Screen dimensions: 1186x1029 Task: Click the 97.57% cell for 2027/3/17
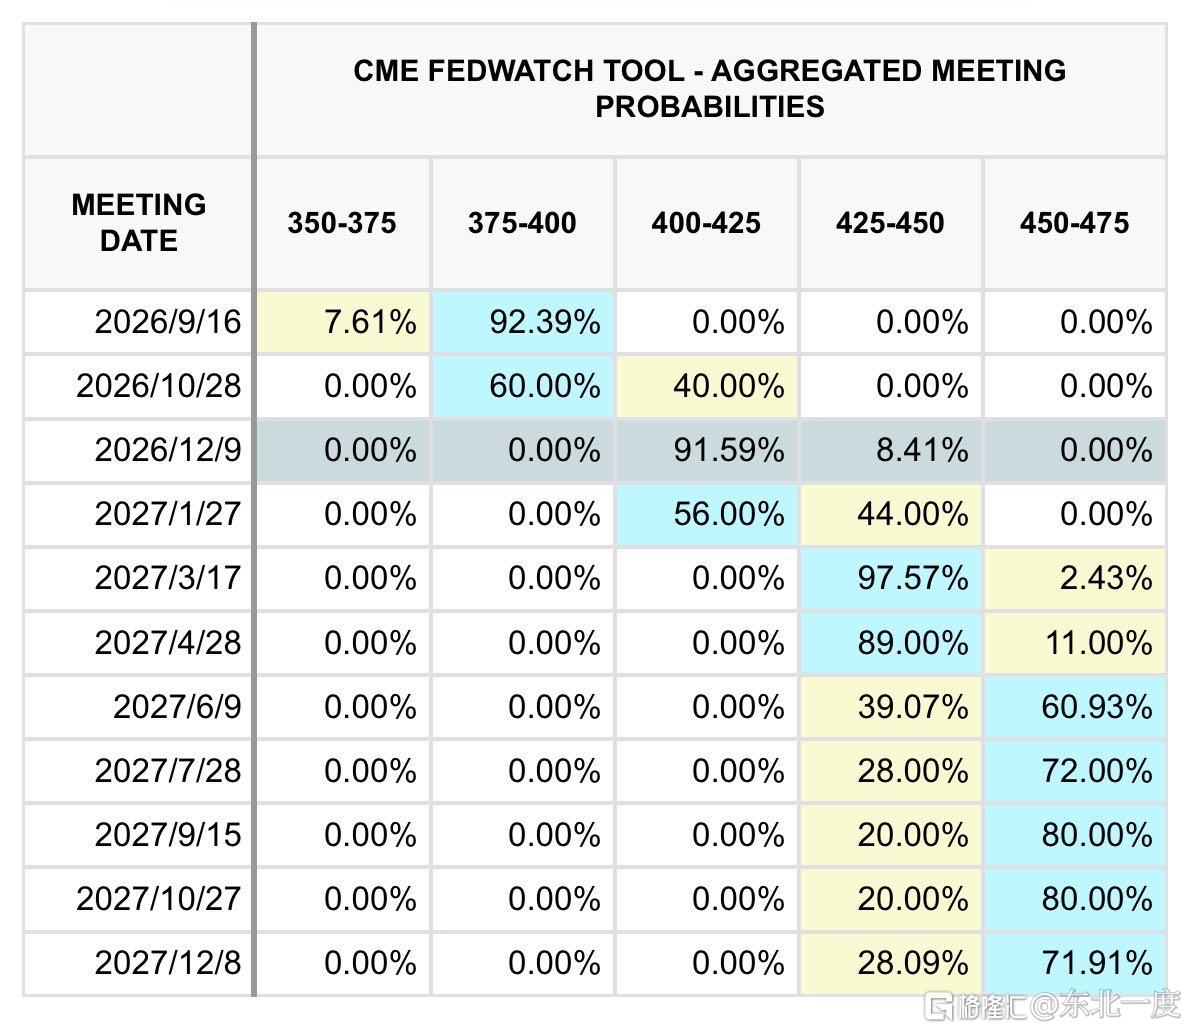pos(890,579)
